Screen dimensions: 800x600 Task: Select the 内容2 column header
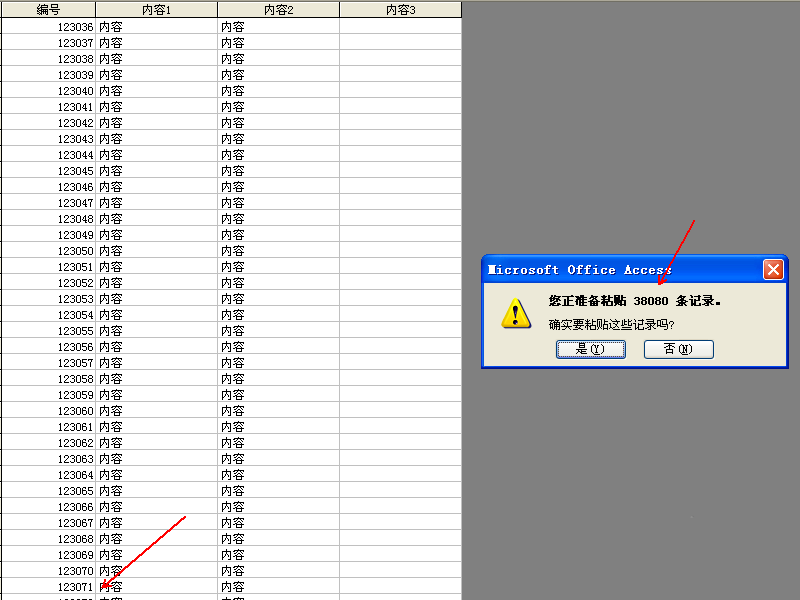pyautogui.click(x=279, y=10)
